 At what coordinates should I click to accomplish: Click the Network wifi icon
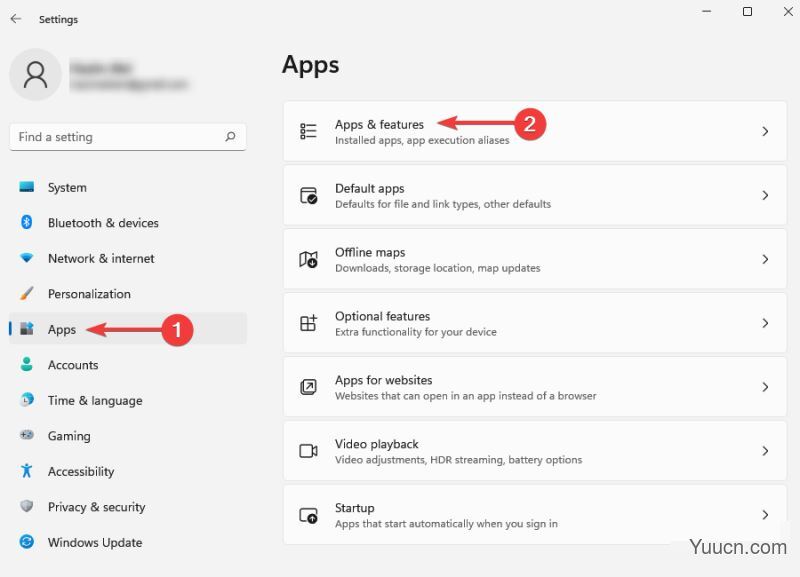coord(27,258)
